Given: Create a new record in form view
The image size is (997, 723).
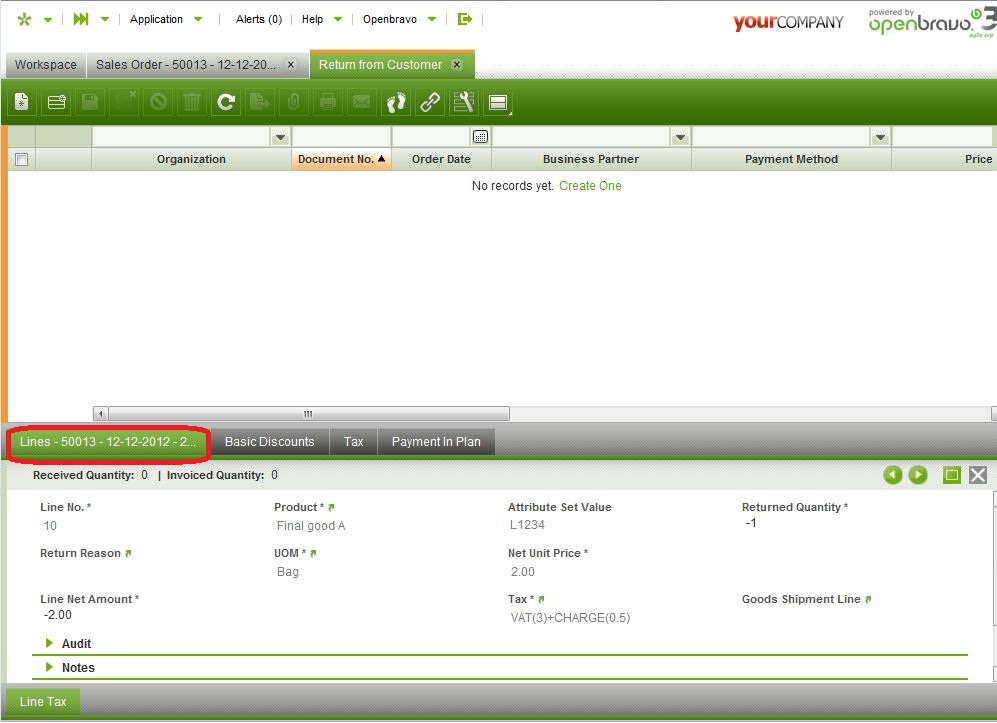Looking at the screenshot, I should click(23, 102).
